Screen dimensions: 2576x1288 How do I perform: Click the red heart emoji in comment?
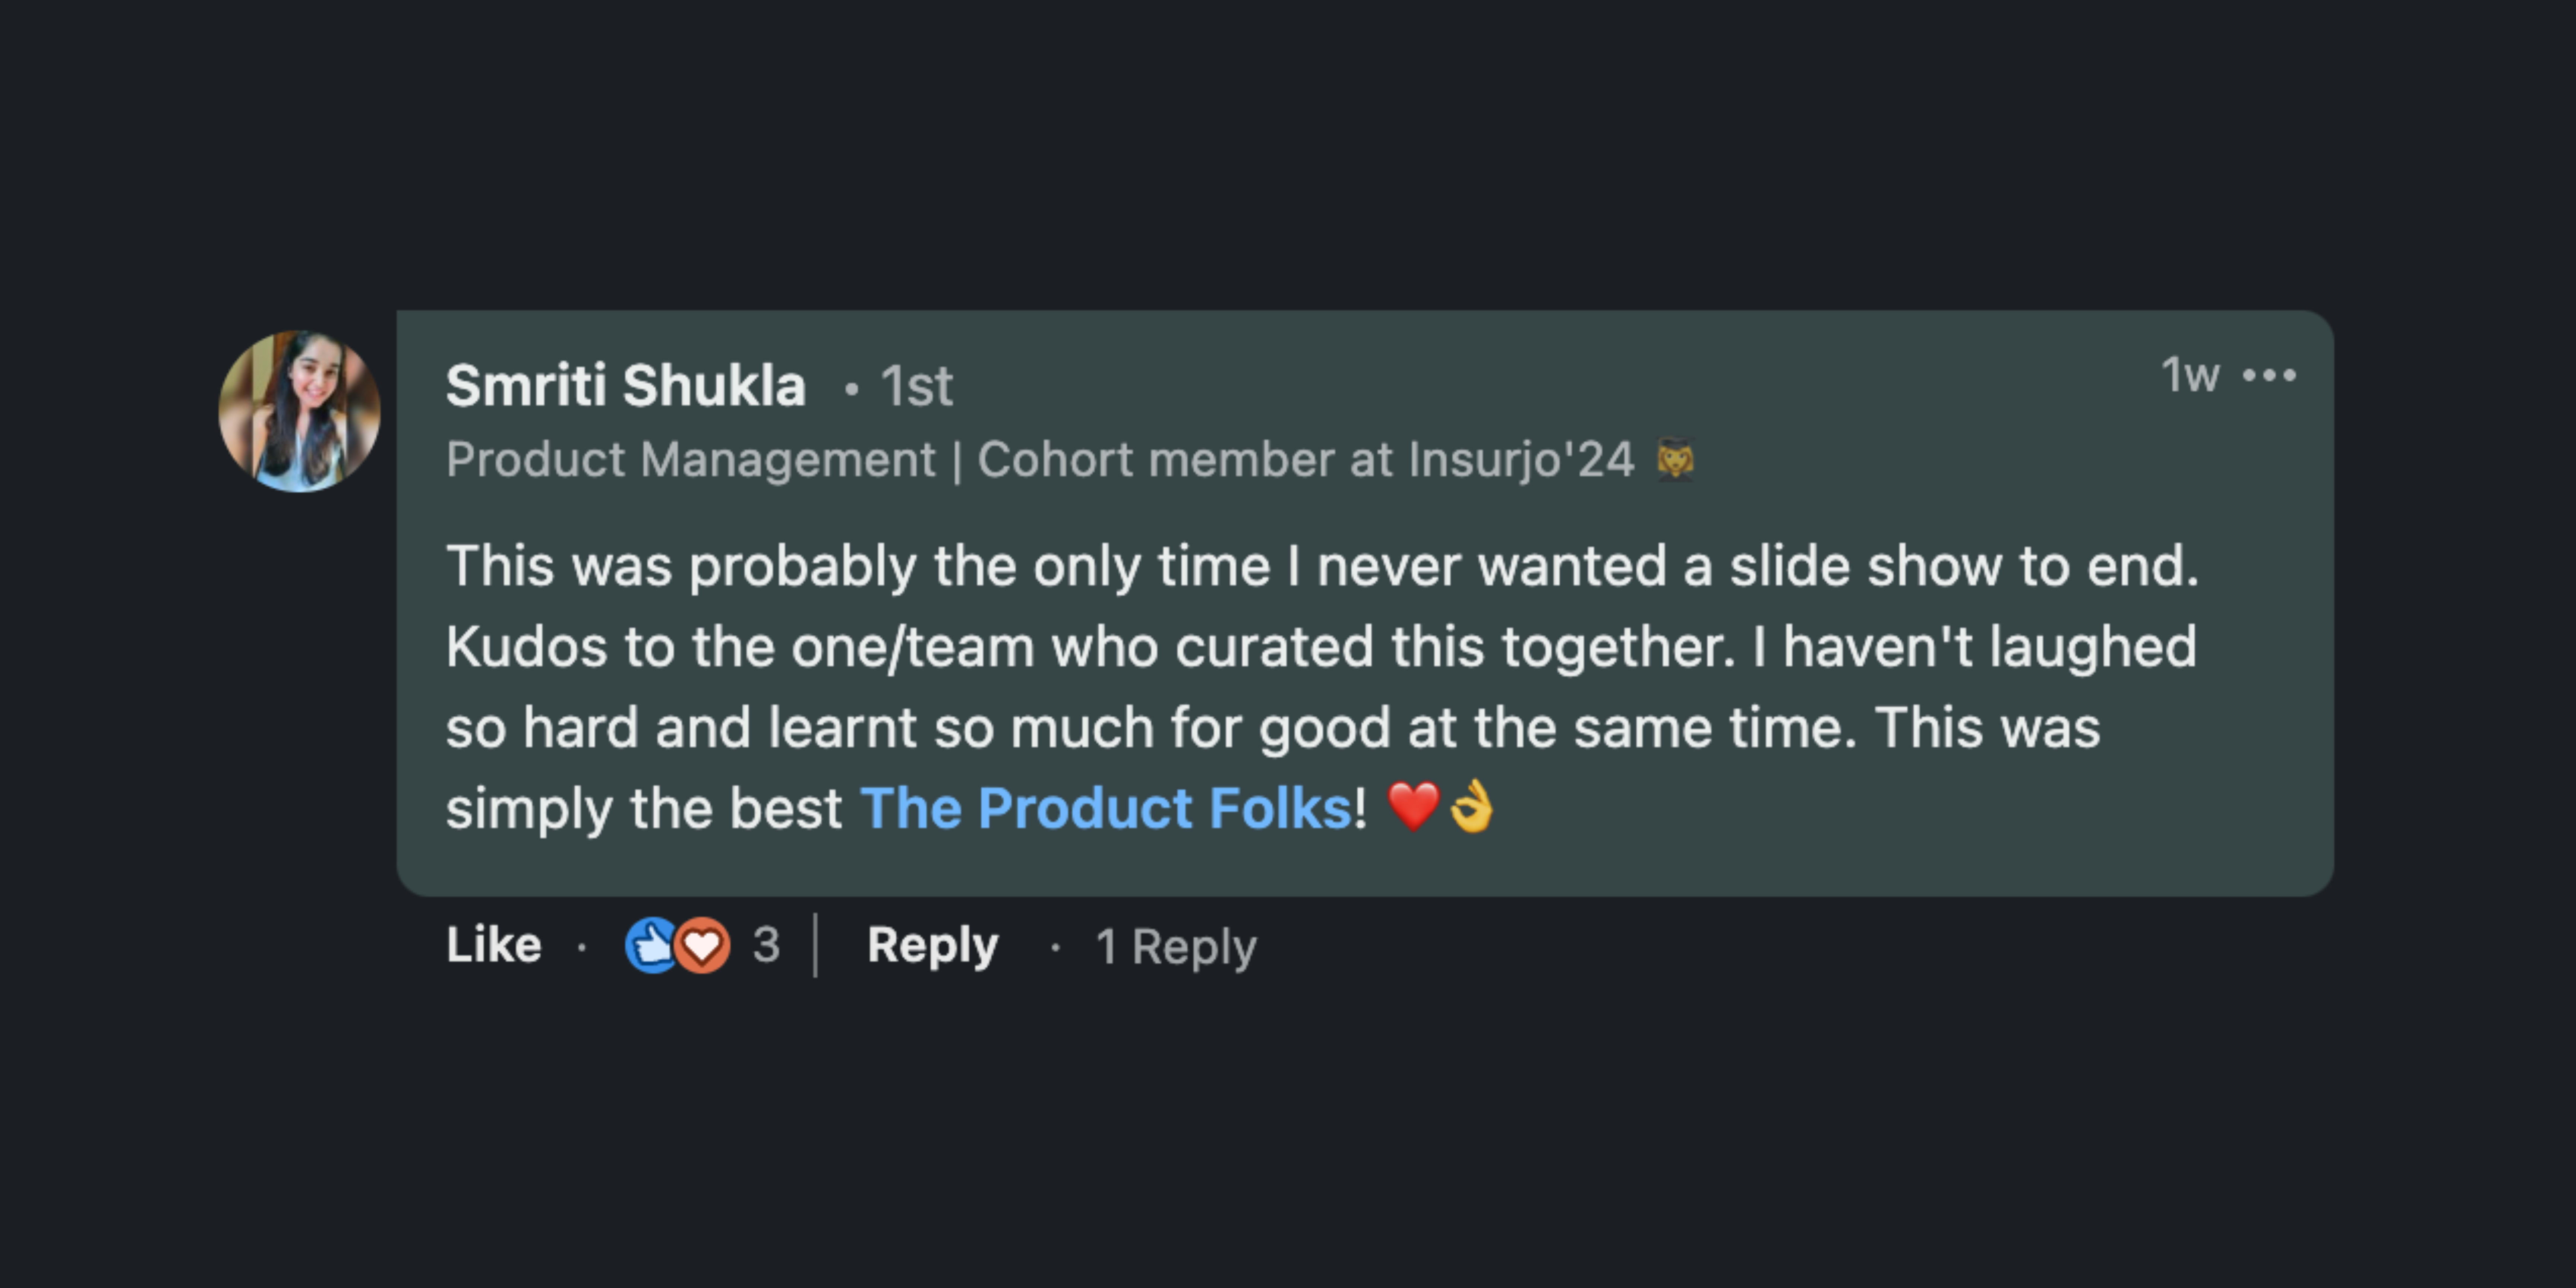tap(1413, 806)
